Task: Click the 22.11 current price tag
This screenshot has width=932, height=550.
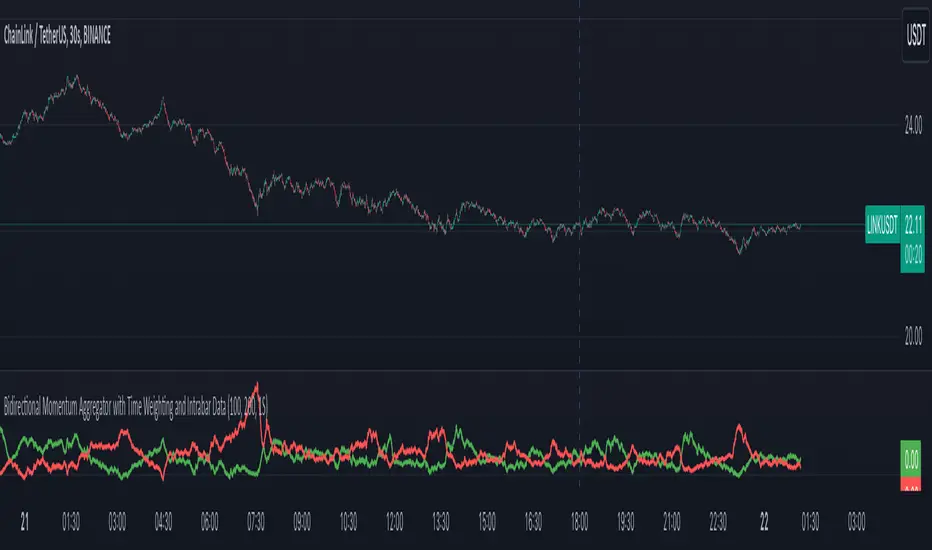Action: [x=913, y=225]
